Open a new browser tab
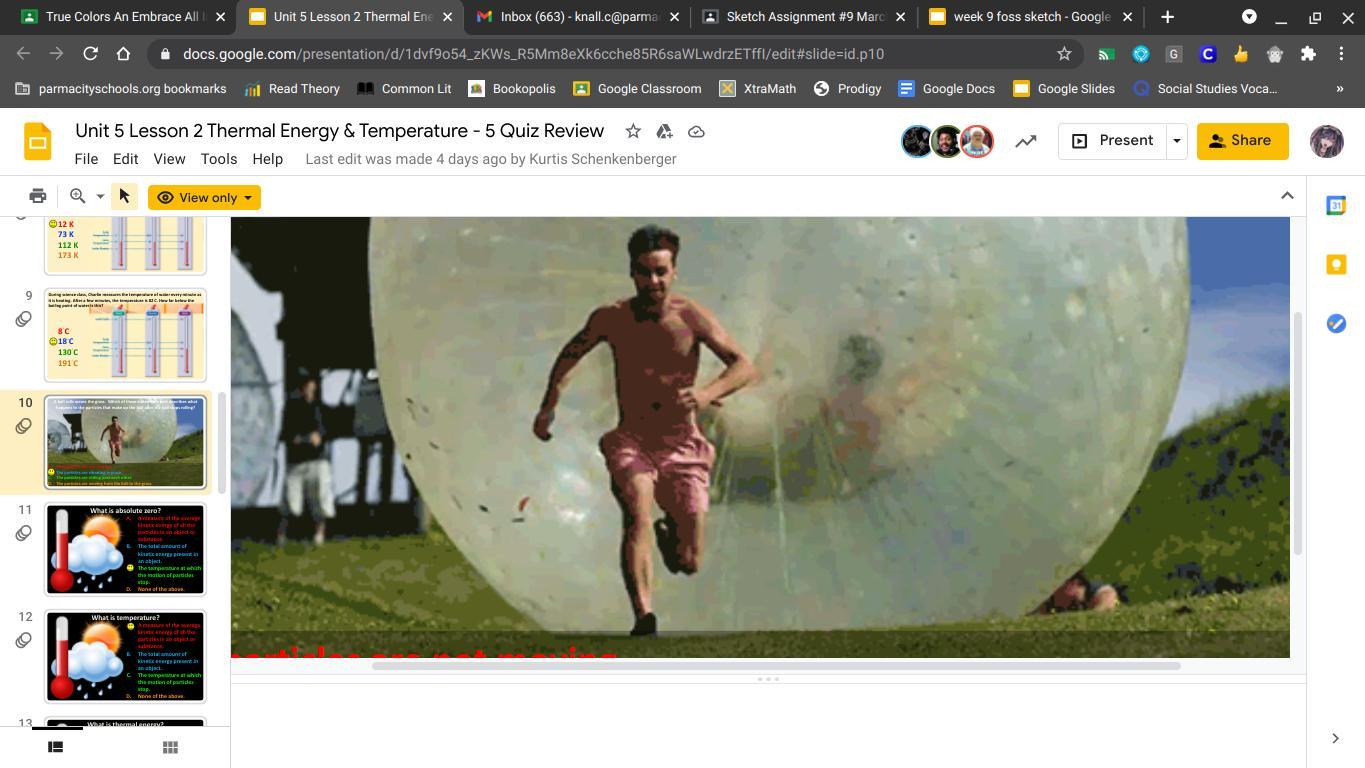This screenshot has height=768, width=1365. tap(1167, 17)
